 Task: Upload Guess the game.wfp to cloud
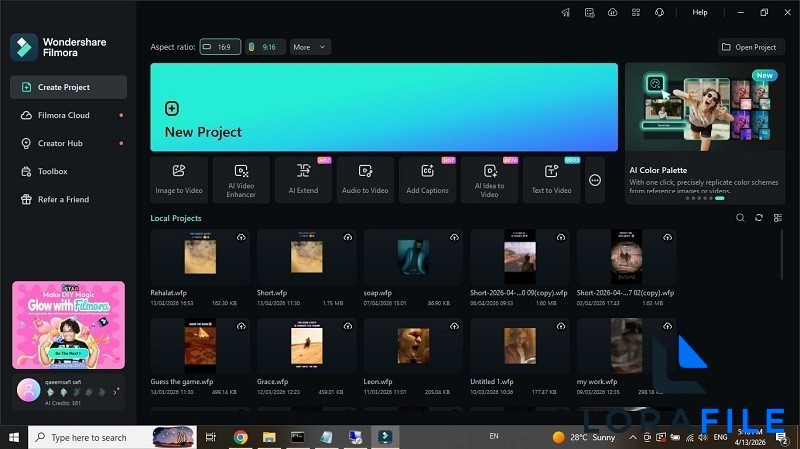click(241, 326)
